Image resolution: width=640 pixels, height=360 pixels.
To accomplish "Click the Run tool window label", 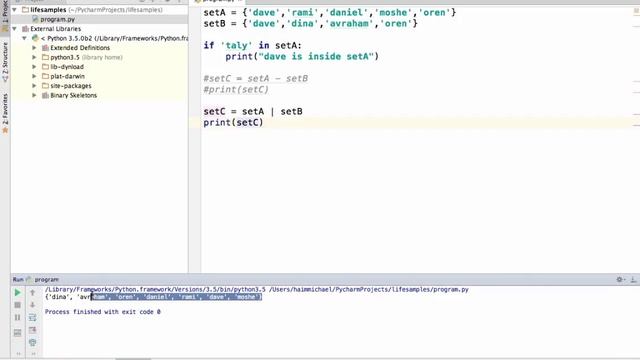I will click(x=18, y=280).
